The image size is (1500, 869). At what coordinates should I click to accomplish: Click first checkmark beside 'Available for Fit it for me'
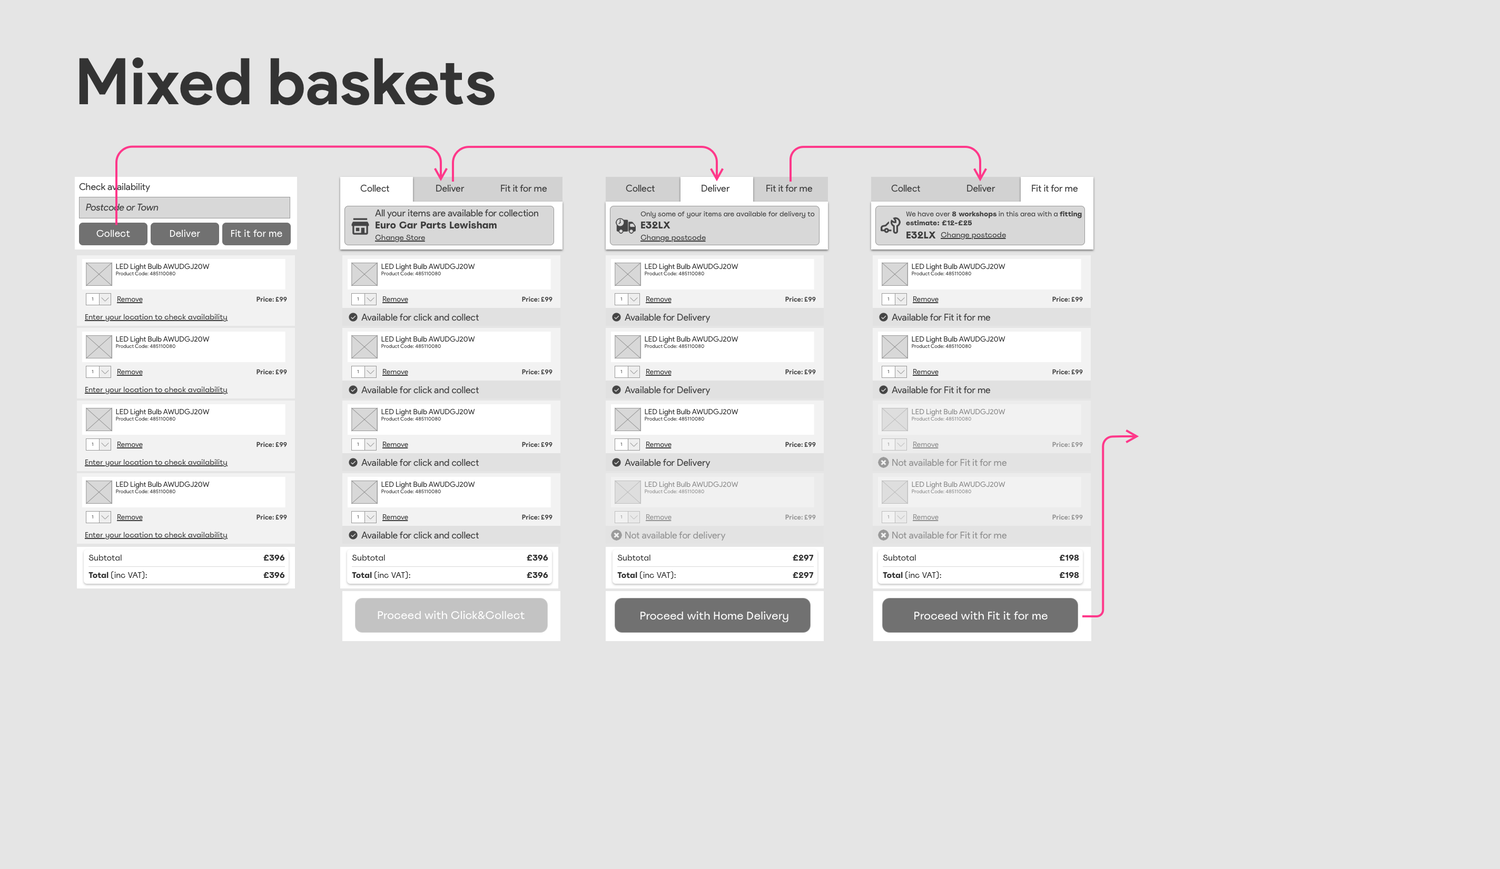tap(883, 317)
